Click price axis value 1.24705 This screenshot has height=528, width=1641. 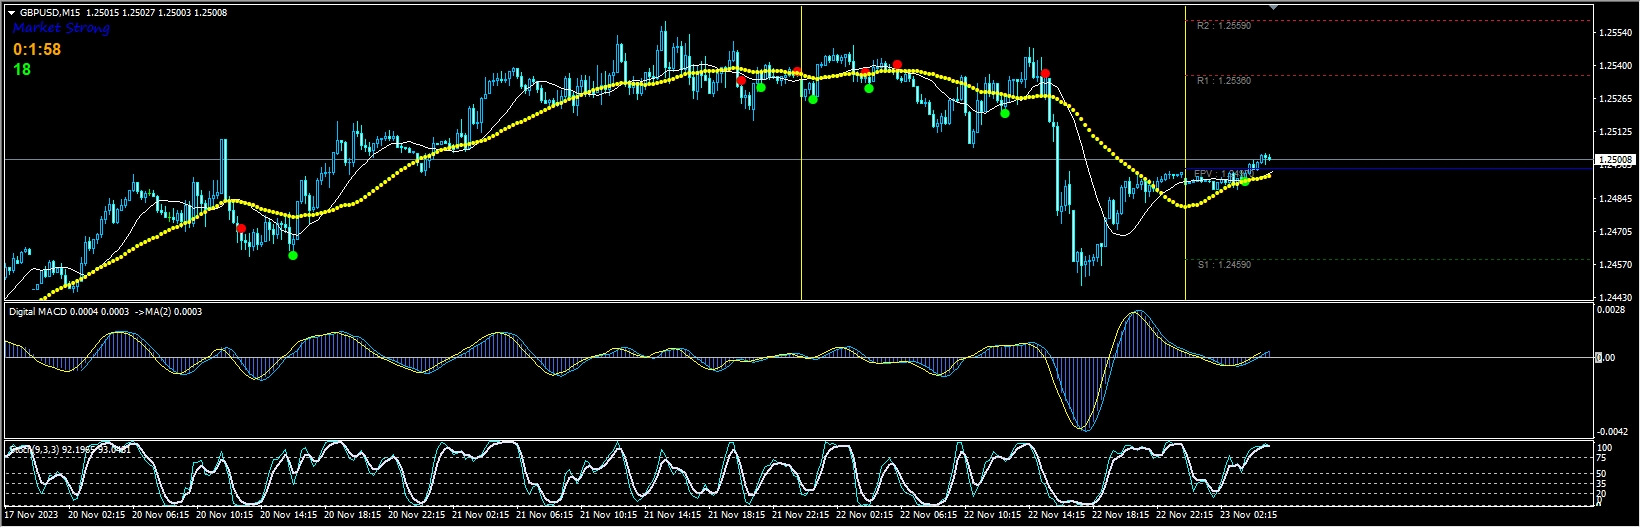(x=1616, y=232)
